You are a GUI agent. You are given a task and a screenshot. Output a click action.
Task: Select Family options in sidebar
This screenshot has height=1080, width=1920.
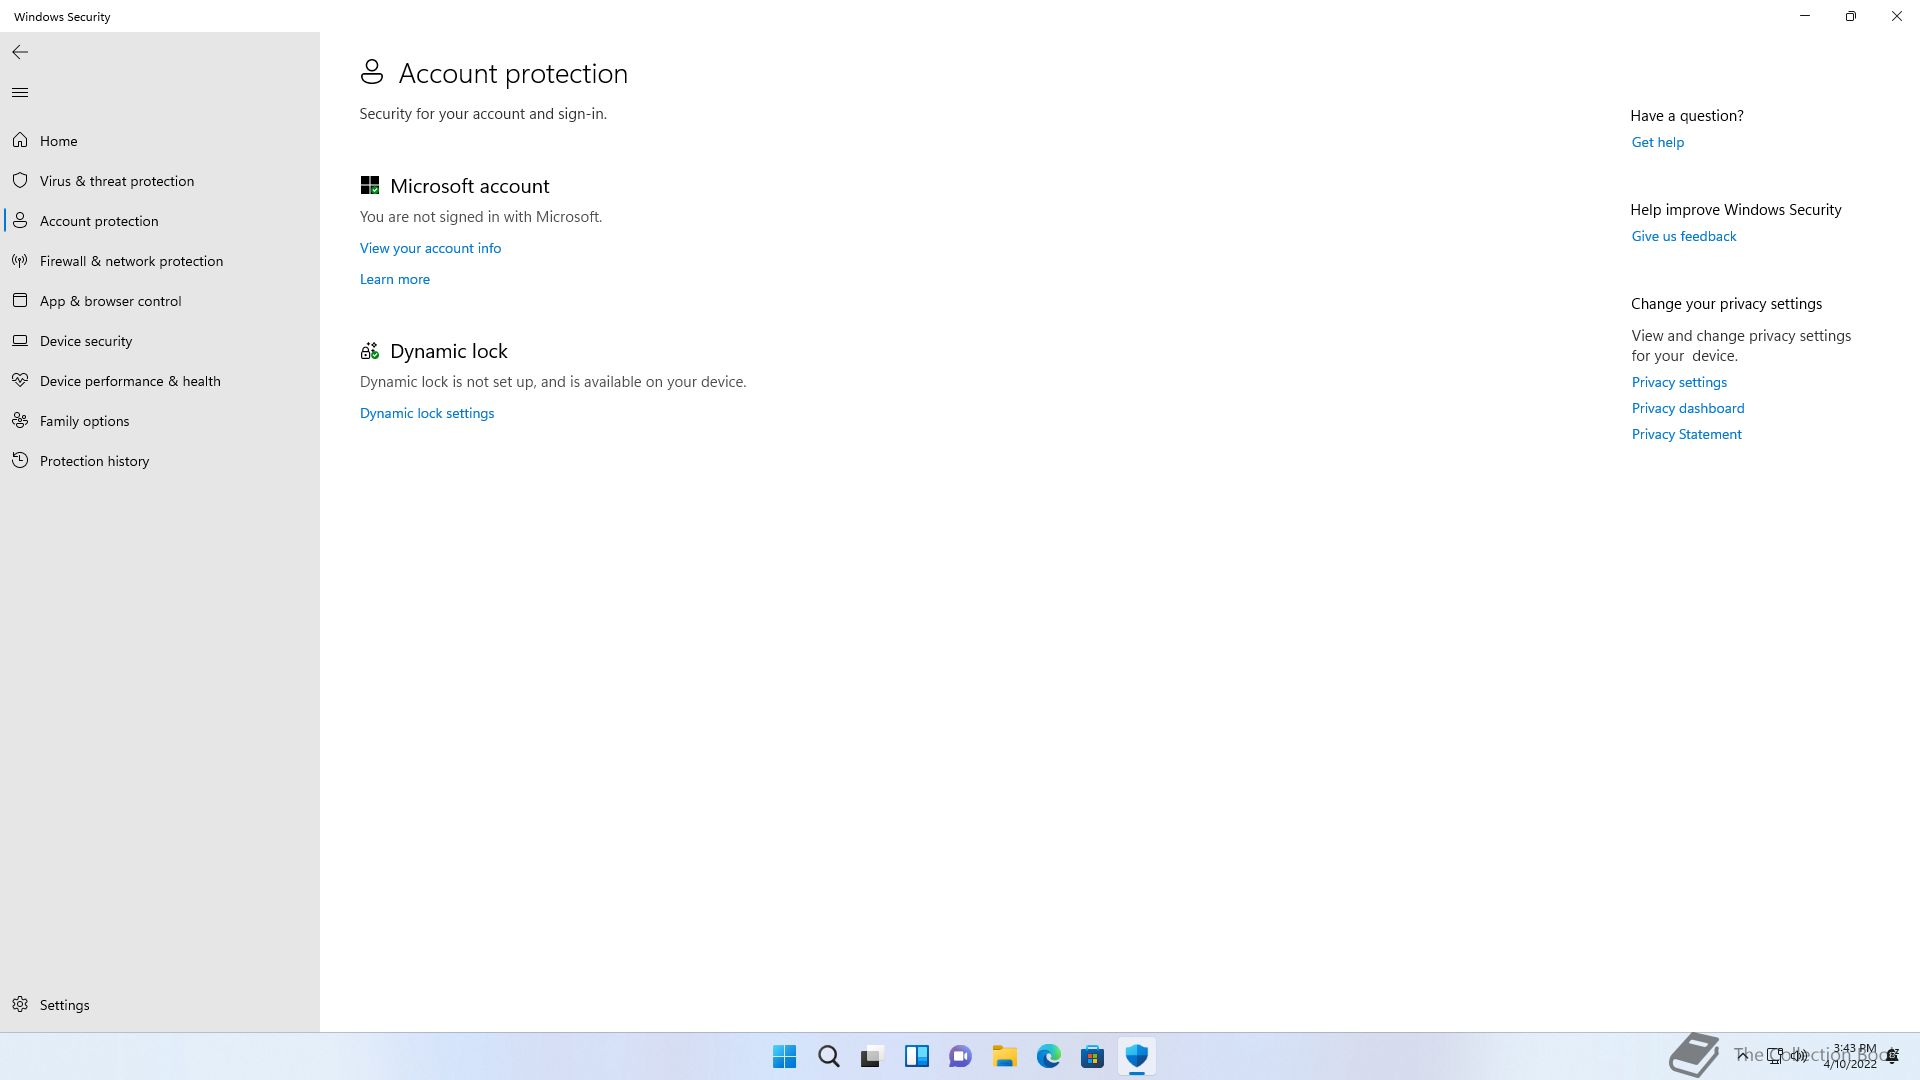(84, 421)
